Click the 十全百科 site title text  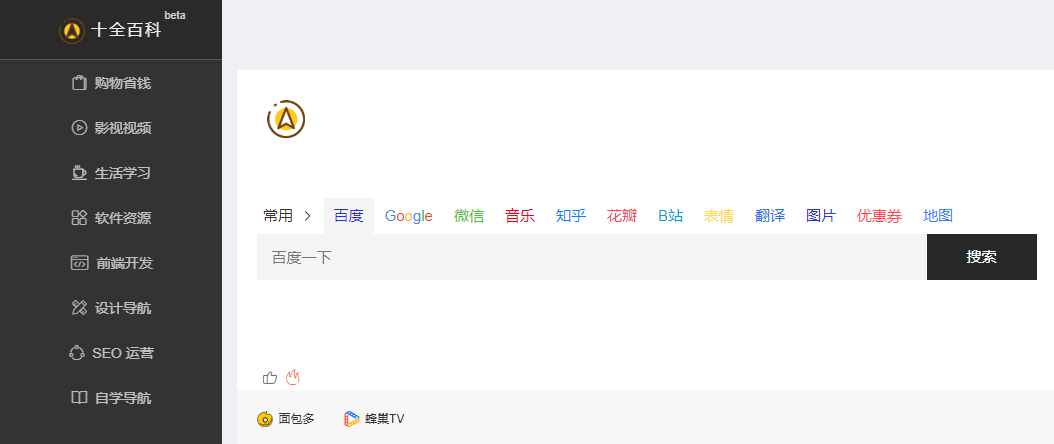(x=126, y=30)
